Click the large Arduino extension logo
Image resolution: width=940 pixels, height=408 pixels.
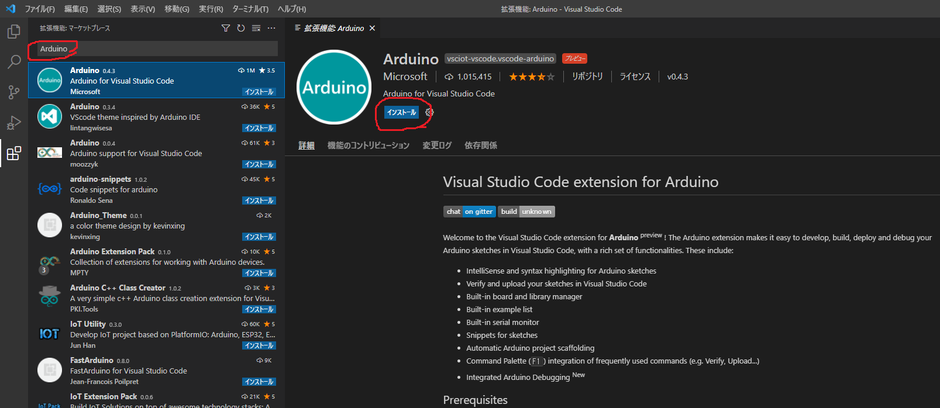pos(334,87)
